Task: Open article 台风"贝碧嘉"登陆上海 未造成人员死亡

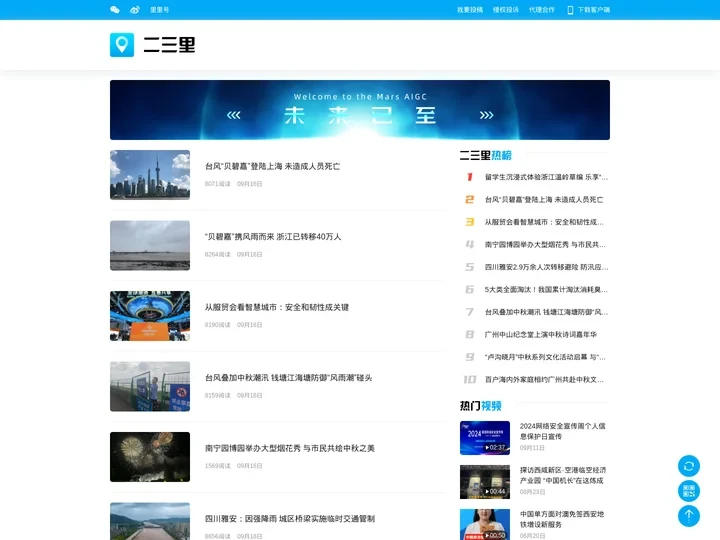Action: tap(273, 166)
